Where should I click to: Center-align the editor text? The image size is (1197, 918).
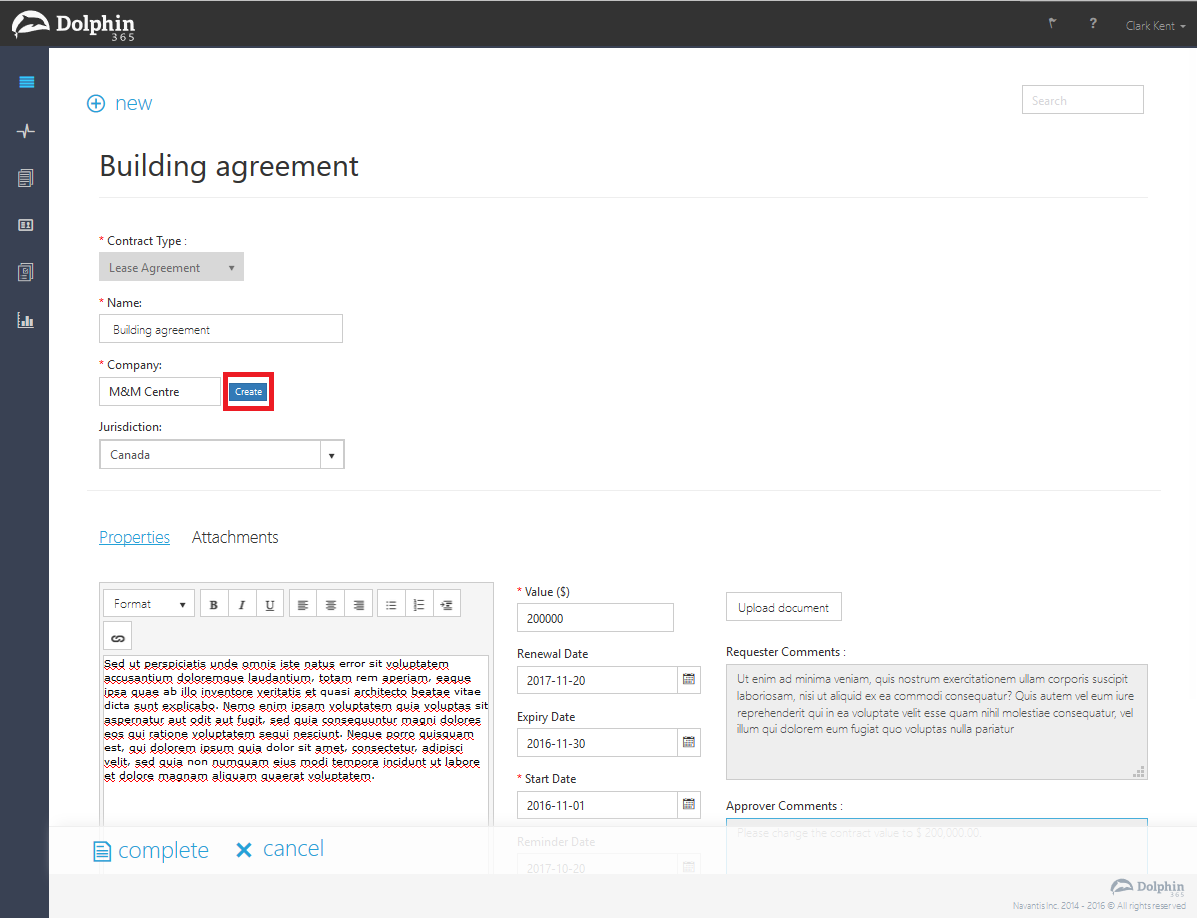[331, 604]
